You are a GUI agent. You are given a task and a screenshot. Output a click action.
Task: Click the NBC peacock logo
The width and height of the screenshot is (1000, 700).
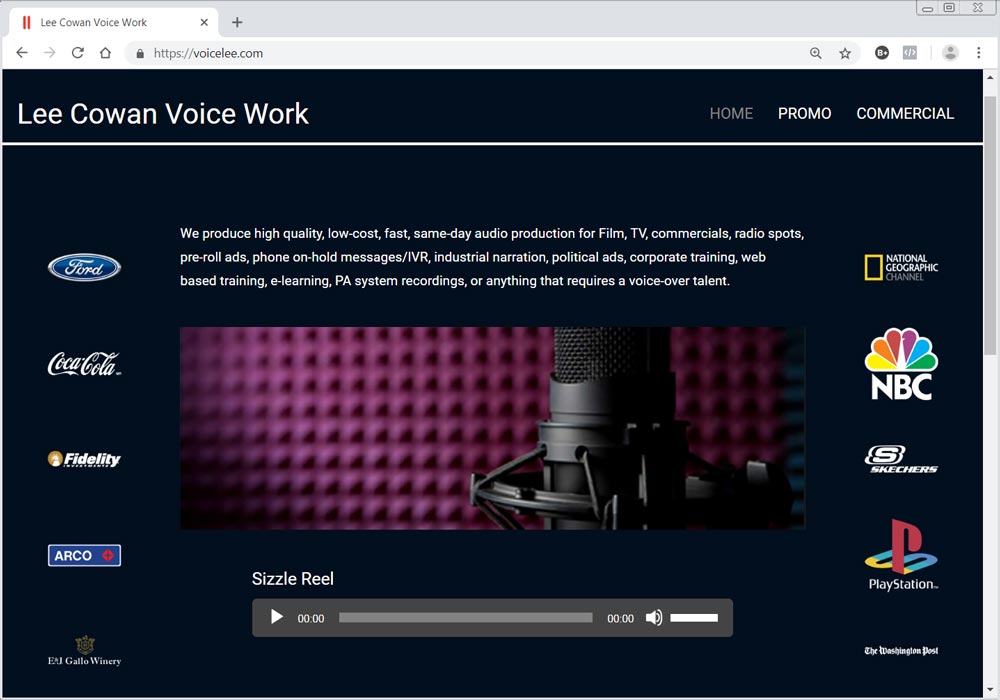coord(901,363)
